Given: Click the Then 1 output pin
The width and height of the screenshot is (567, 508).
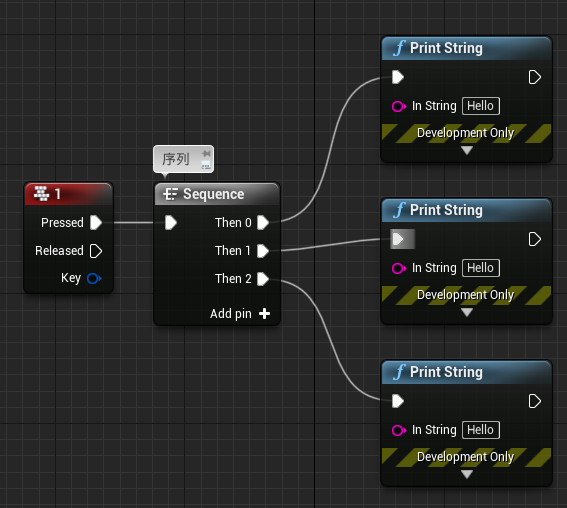Looking at the screenshot, I should tap(263, 251).
